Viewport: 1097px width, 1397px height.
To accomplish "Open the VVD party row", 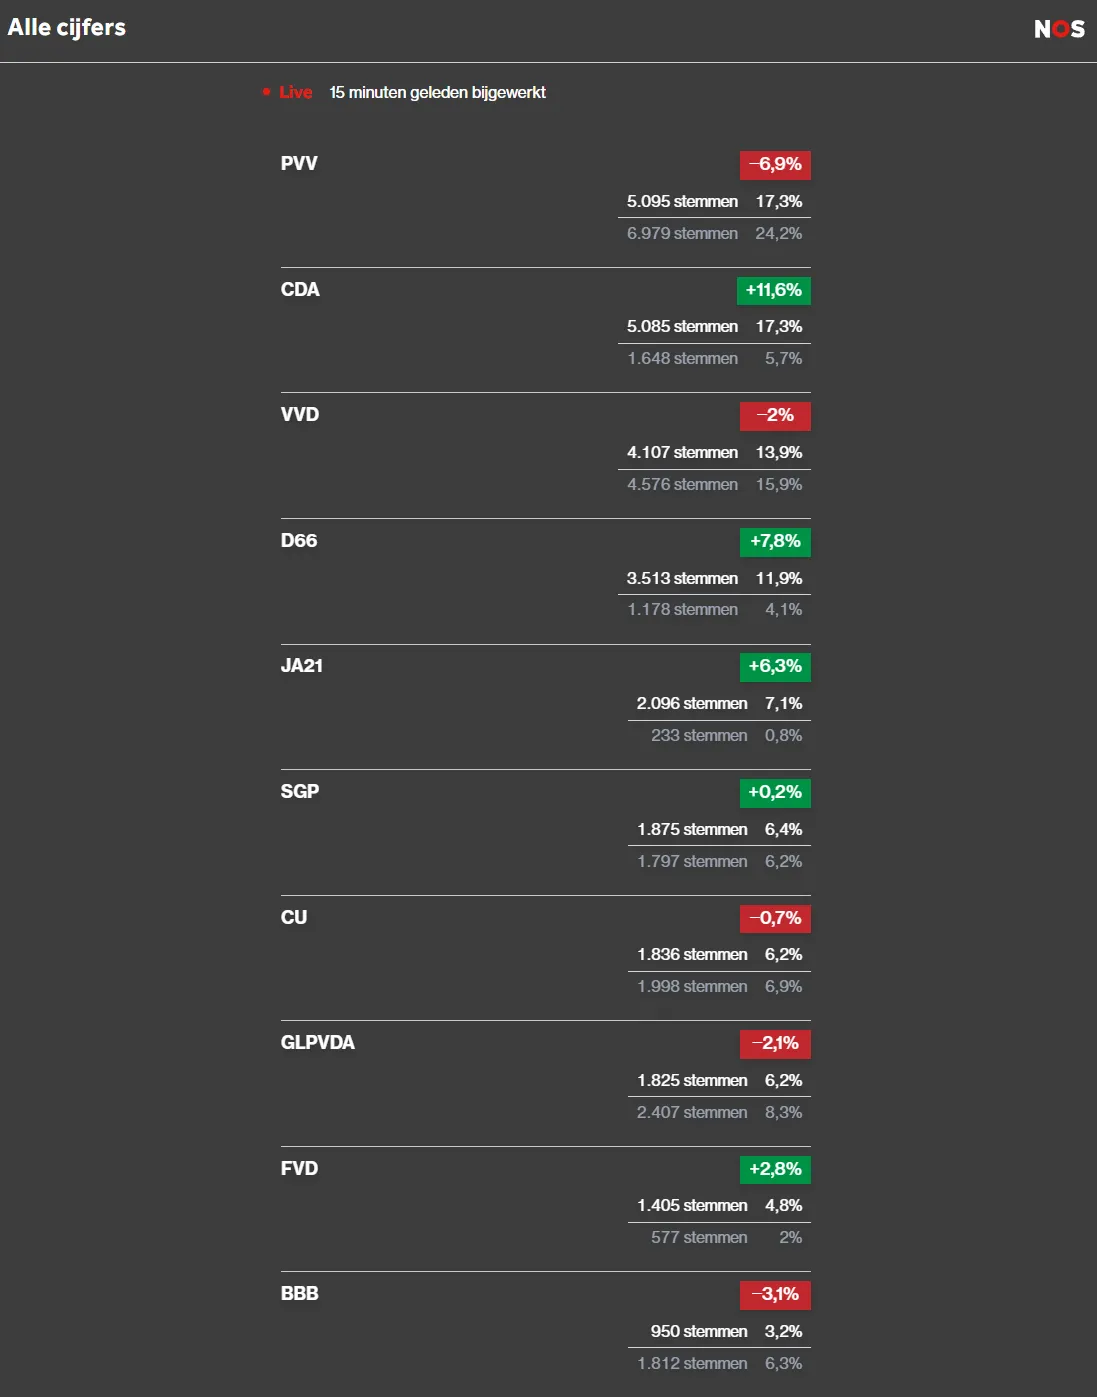I will pyautogui.click(x=300, y=414).
